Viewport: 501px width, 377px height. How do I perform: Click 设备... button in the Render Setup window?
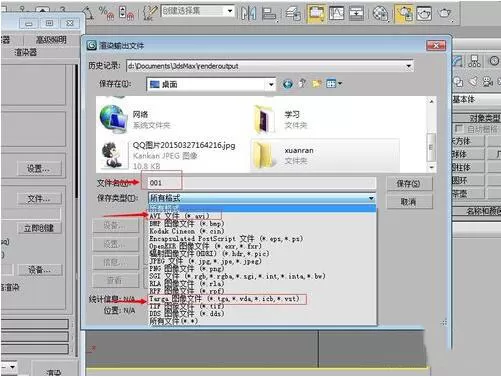[40, 270]
